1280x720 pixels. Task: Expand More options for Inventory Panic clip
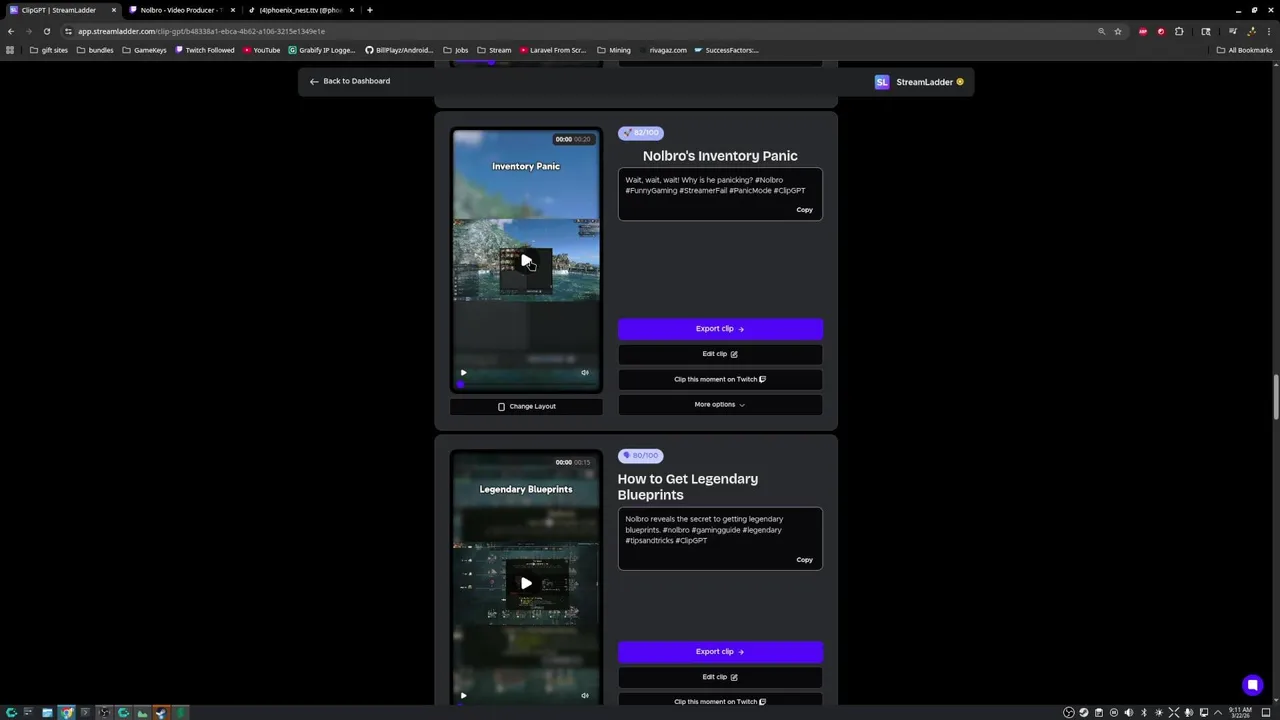pyautogui.click(x=720, y=404)
